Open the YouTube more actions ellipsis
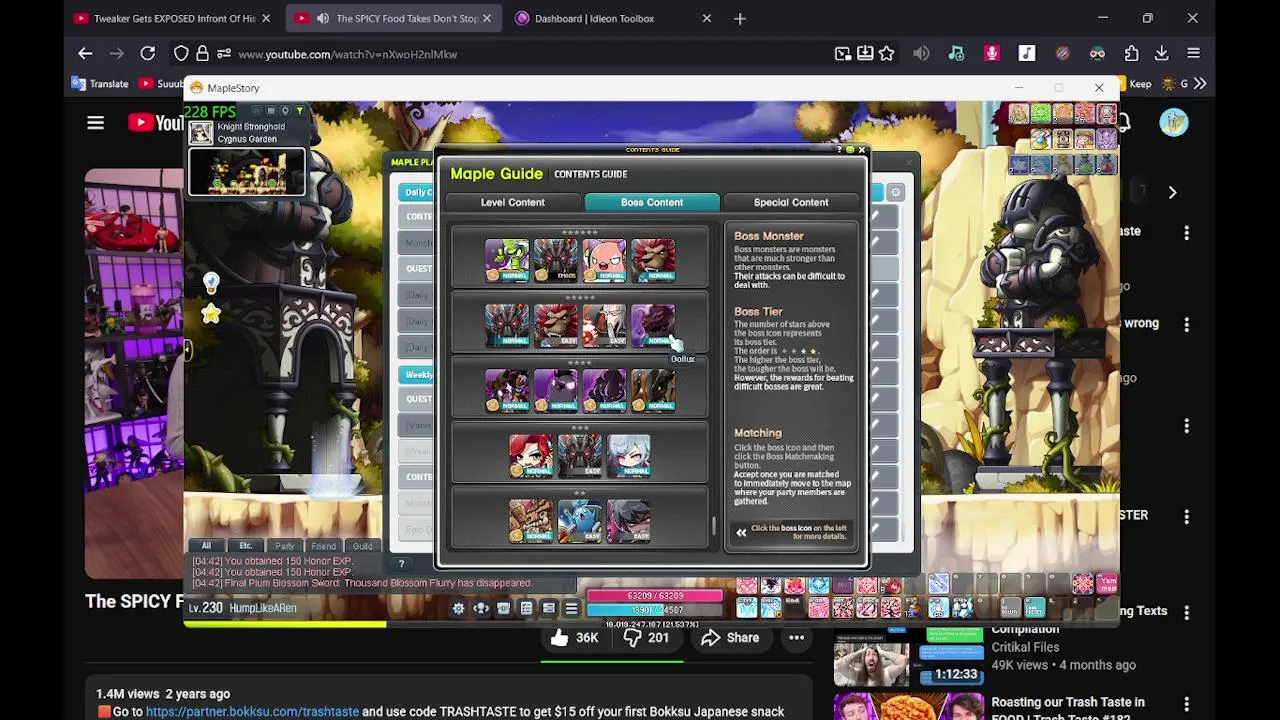Image resolution: width=1280 pixels, height=720 pixels. point(796,638)
